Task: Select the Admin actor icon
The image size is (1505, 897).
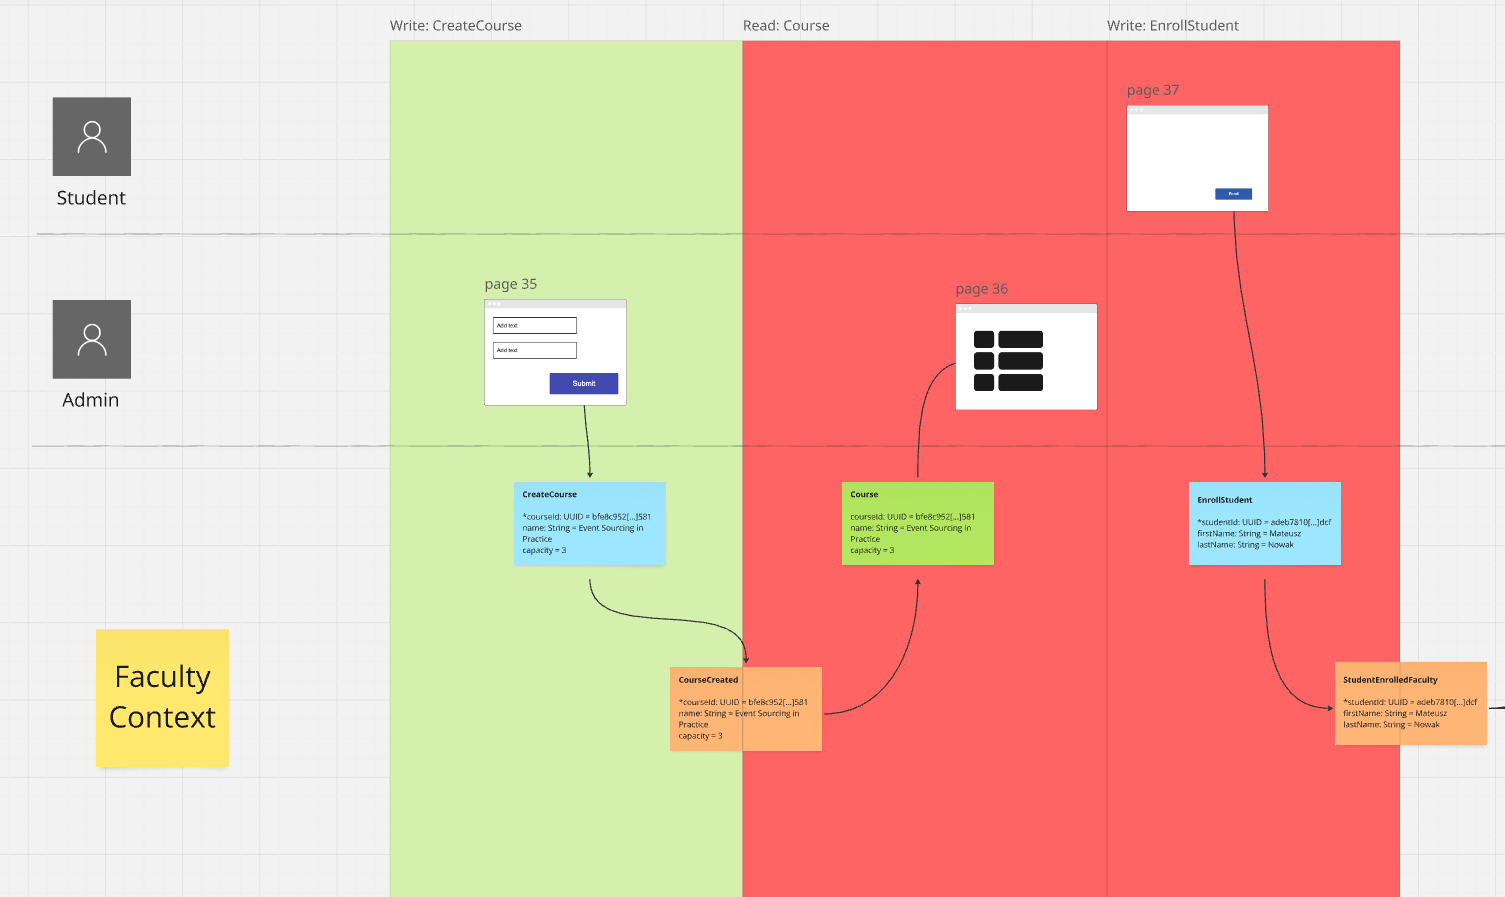Action: coord(91,339)
